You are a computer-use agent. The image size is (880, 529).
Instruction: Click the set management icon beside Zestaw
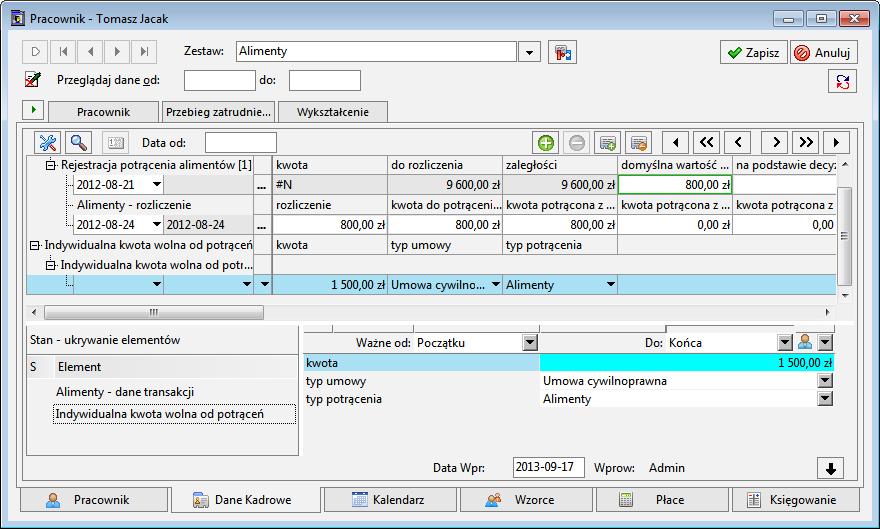[562, 53]
